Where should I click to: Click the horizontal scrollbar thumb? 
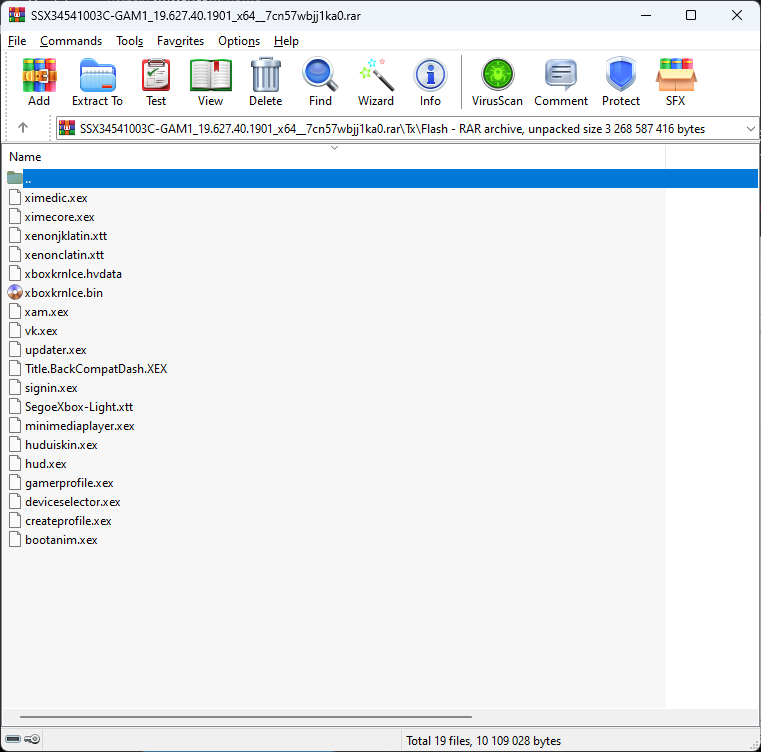click(246, 716)
